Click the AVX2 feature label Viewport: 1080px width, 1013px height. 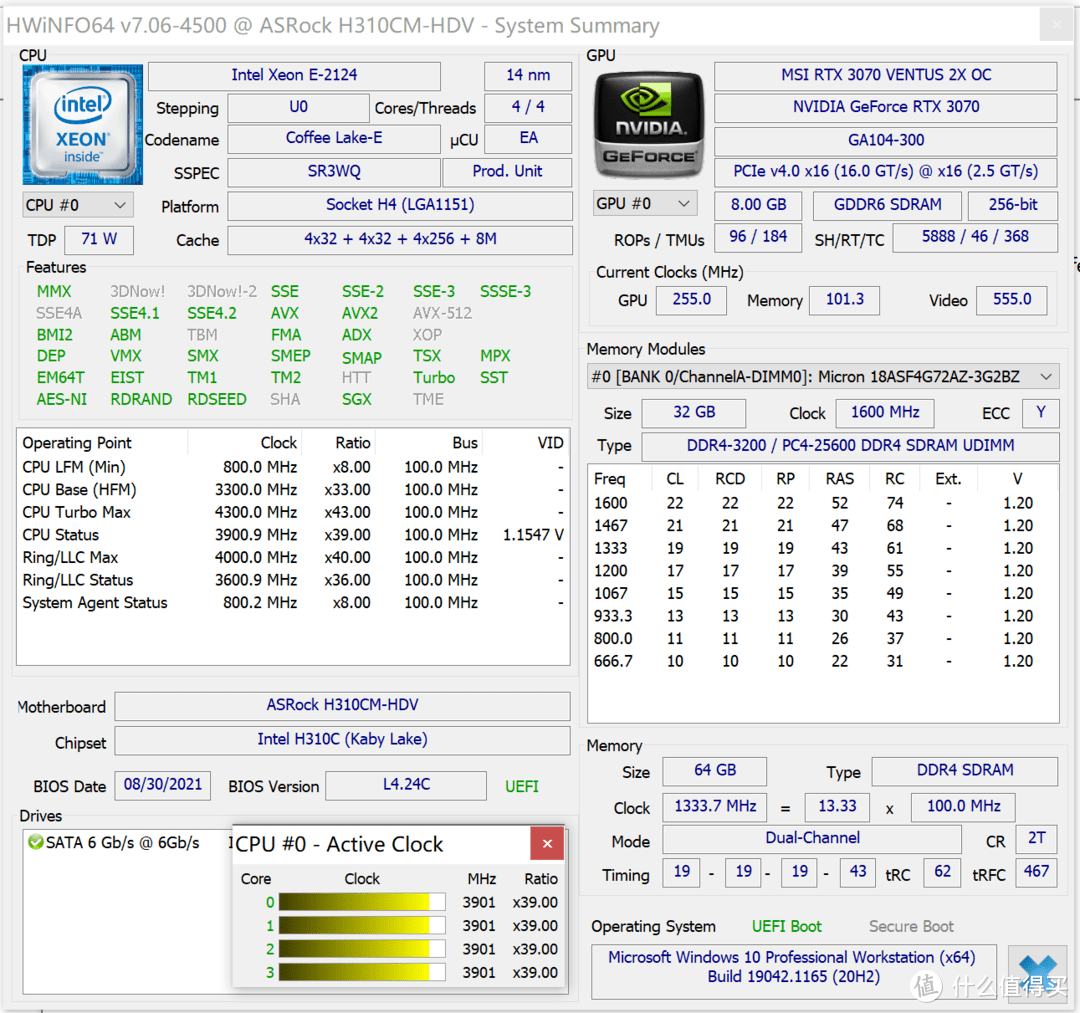[360, 313]
